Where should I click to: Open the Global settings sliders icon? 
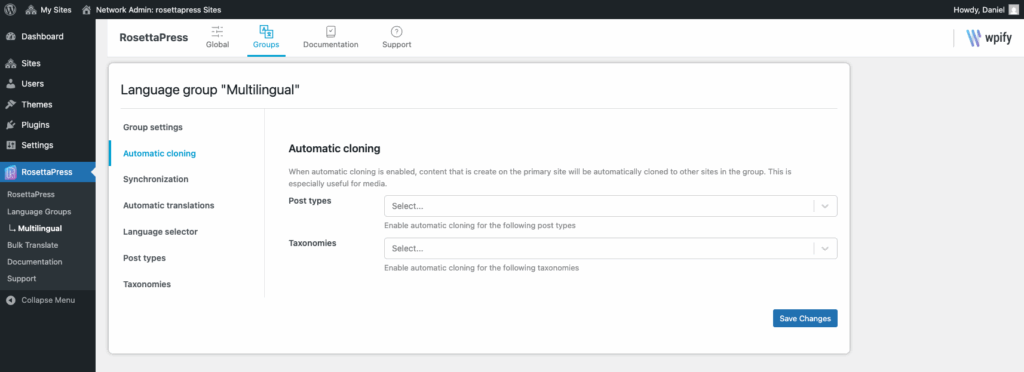point(217,31)
